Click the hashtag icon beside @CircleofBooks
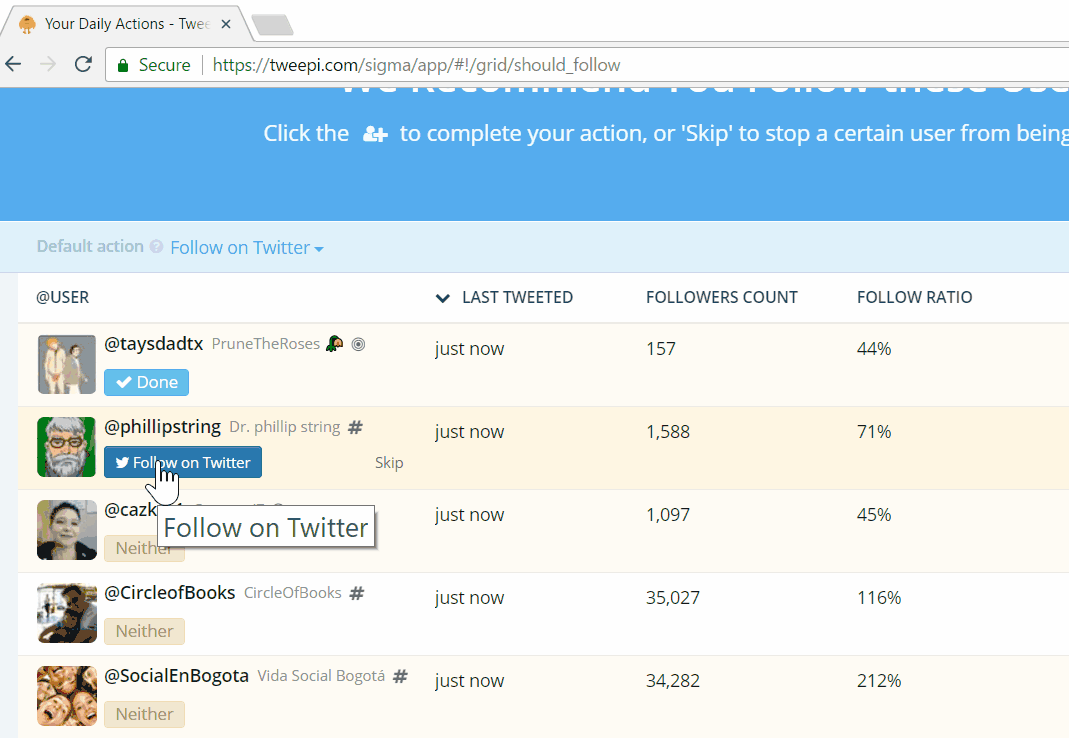Viewport: 1069px width, 738px height. [x=357, y=593]
